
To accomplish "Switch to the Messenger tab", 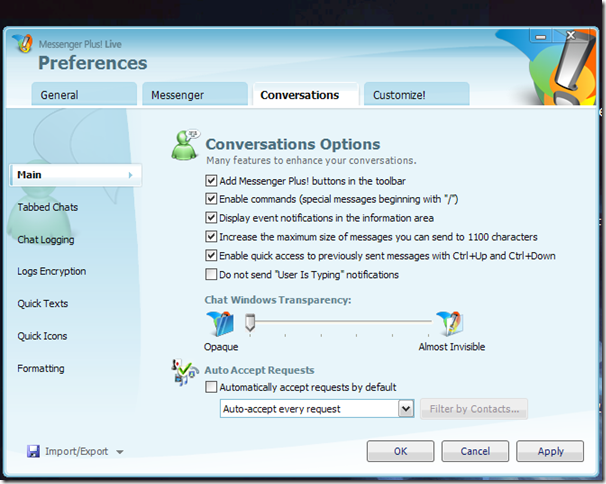I will (195, 94).
